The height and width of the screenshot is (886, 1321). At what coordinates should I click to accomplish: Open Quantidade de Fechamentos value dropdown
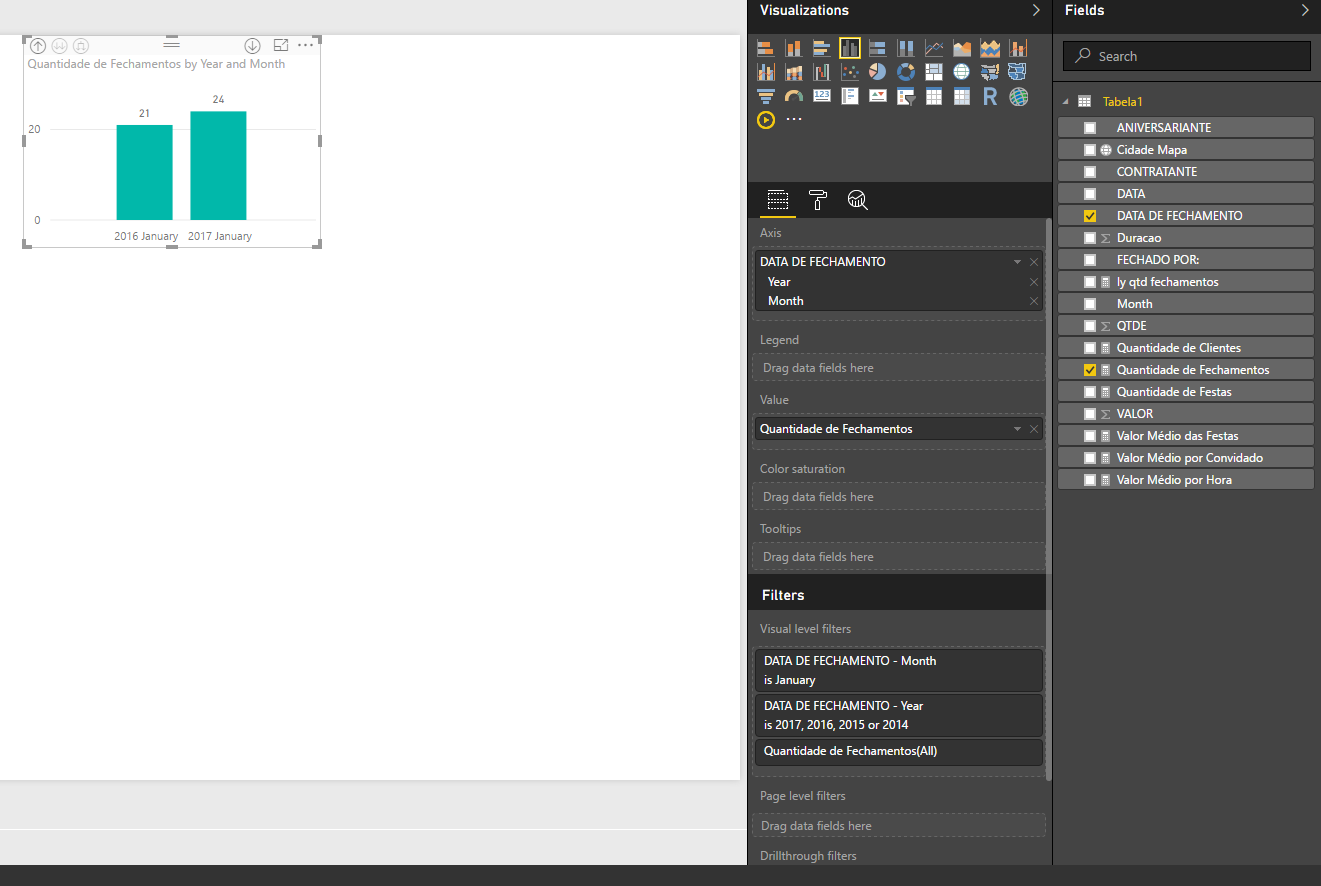(1017, 429)
